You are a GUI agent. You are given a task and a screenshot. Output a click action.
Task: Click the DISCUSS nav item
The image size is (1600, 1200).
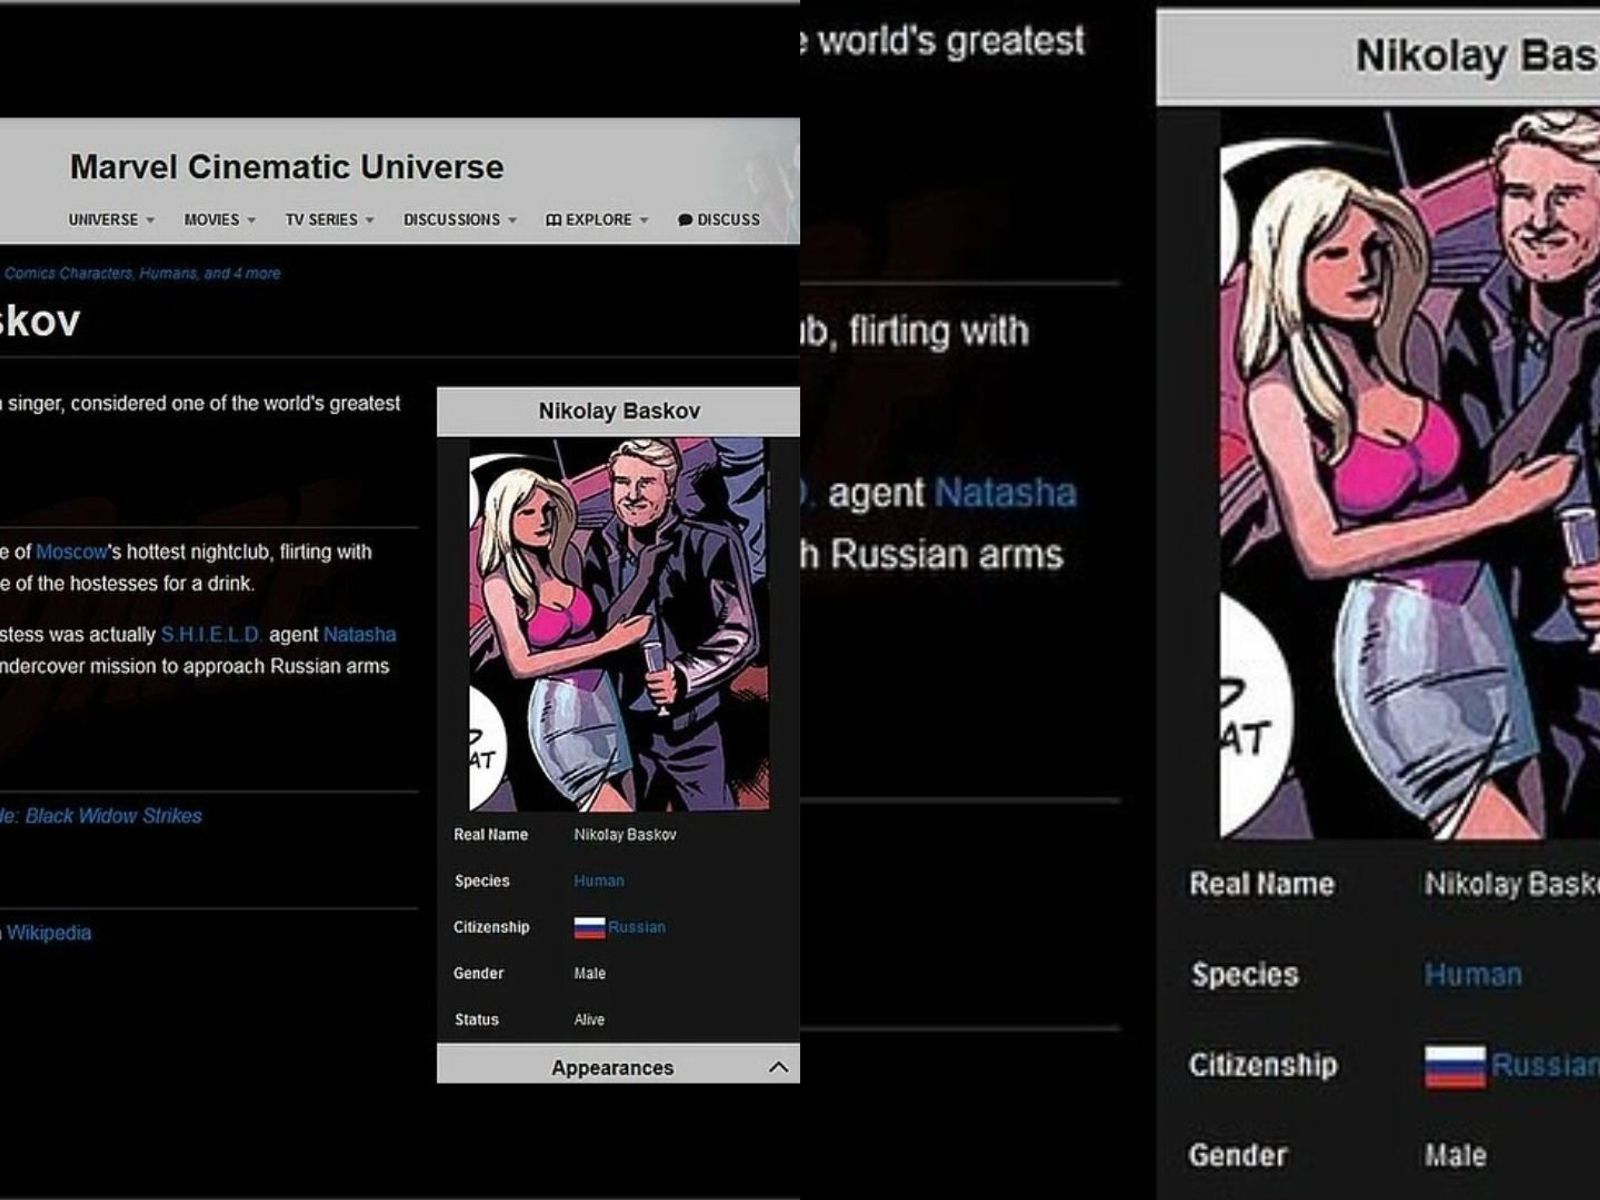[x=719, y=219]
